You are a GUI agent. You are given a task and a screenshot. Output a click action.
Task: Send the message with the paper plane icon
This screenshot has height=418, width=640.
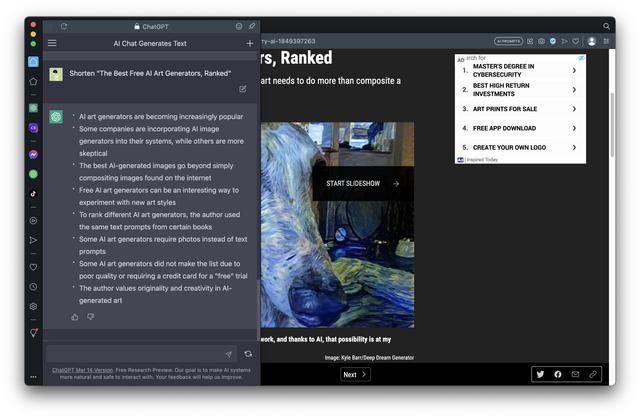coord(229,354)
